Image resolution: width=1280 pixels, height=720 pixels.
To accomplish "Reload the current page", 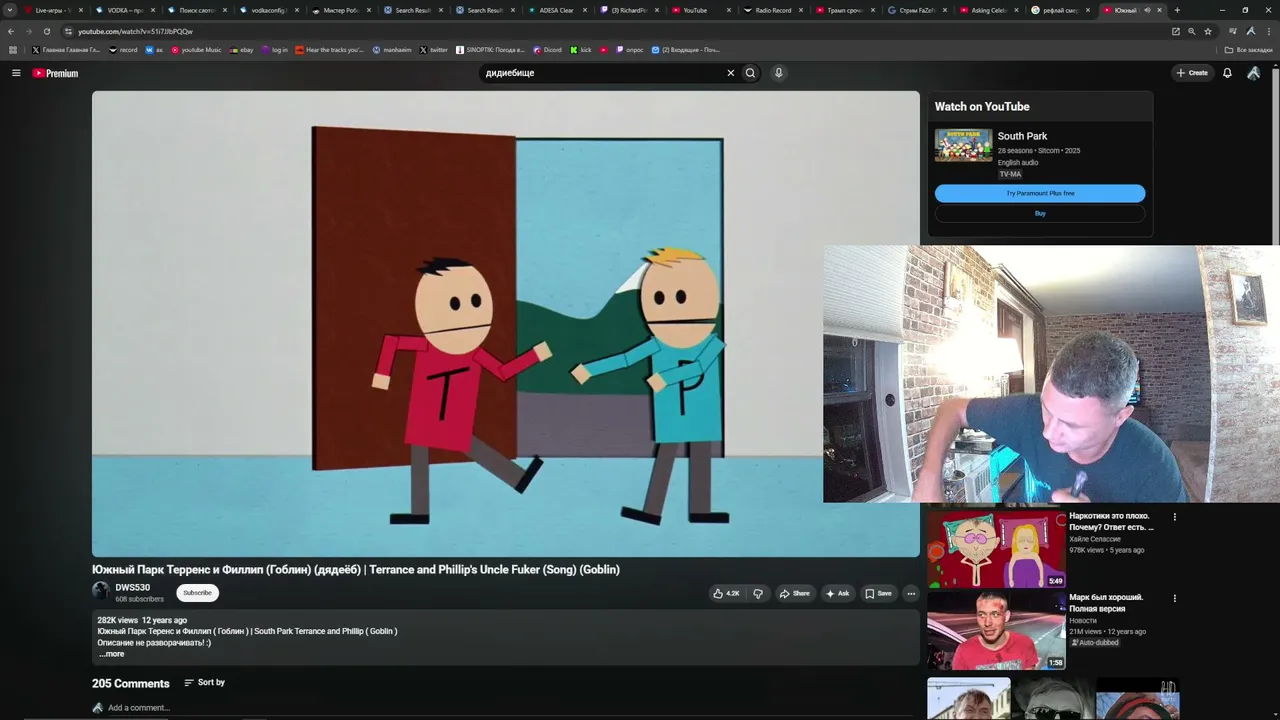I will pyautogui.click(x=46, y=31).
